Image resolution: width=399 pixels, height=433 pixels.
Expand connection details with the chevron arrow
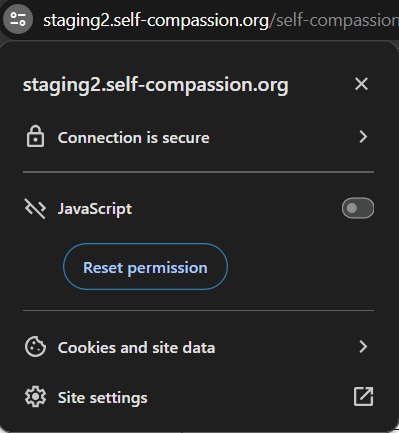click(x=363, y=137)
